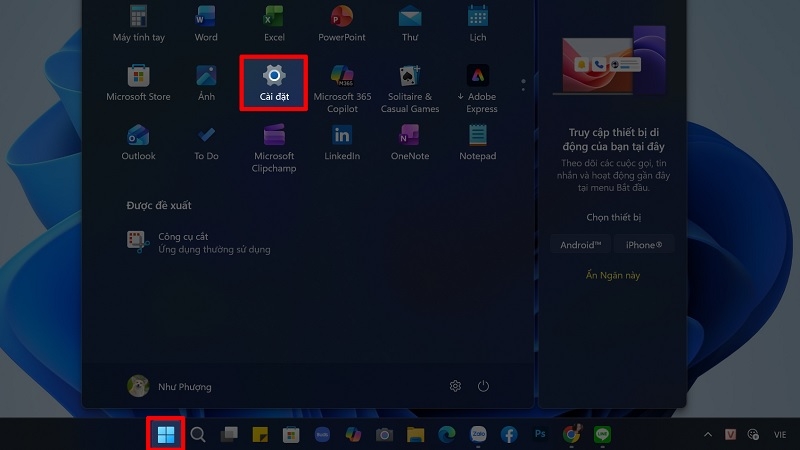Open the Ảnh photos app
Image resolution: width=800 pixels, height=450 pixels.
[206, 83]
